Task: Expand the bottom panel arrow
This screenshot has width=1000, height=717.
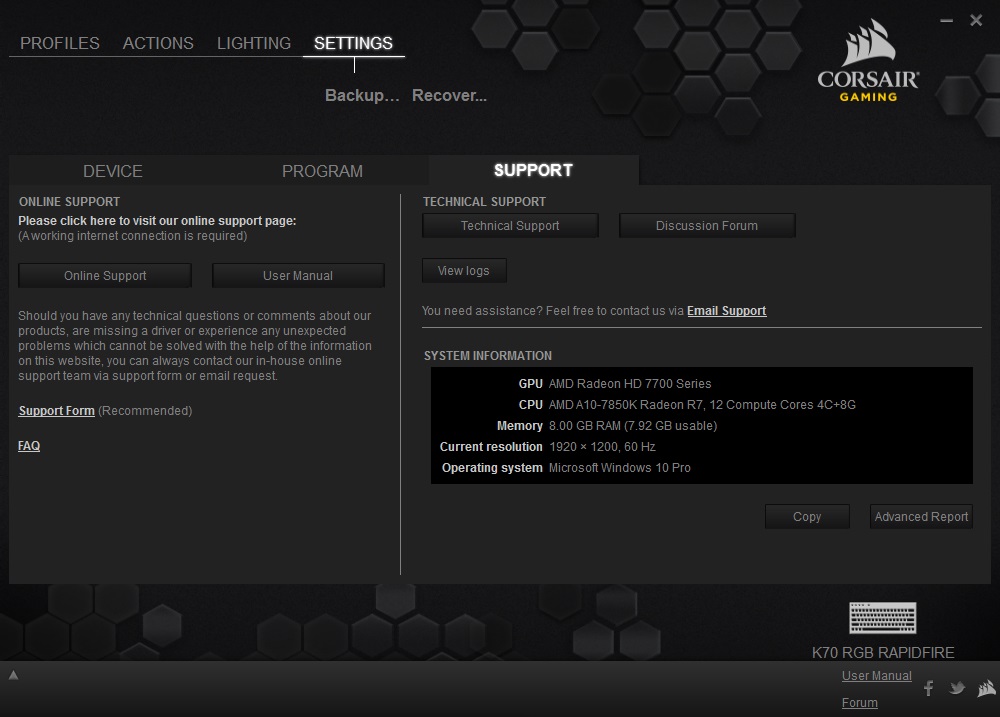Action: [x=13, y=675]
